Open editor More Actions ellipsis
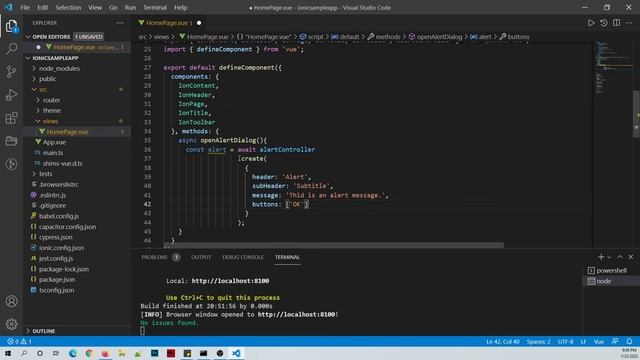Image resolution: width=640 pixels, height=360 pixels. 629,23
